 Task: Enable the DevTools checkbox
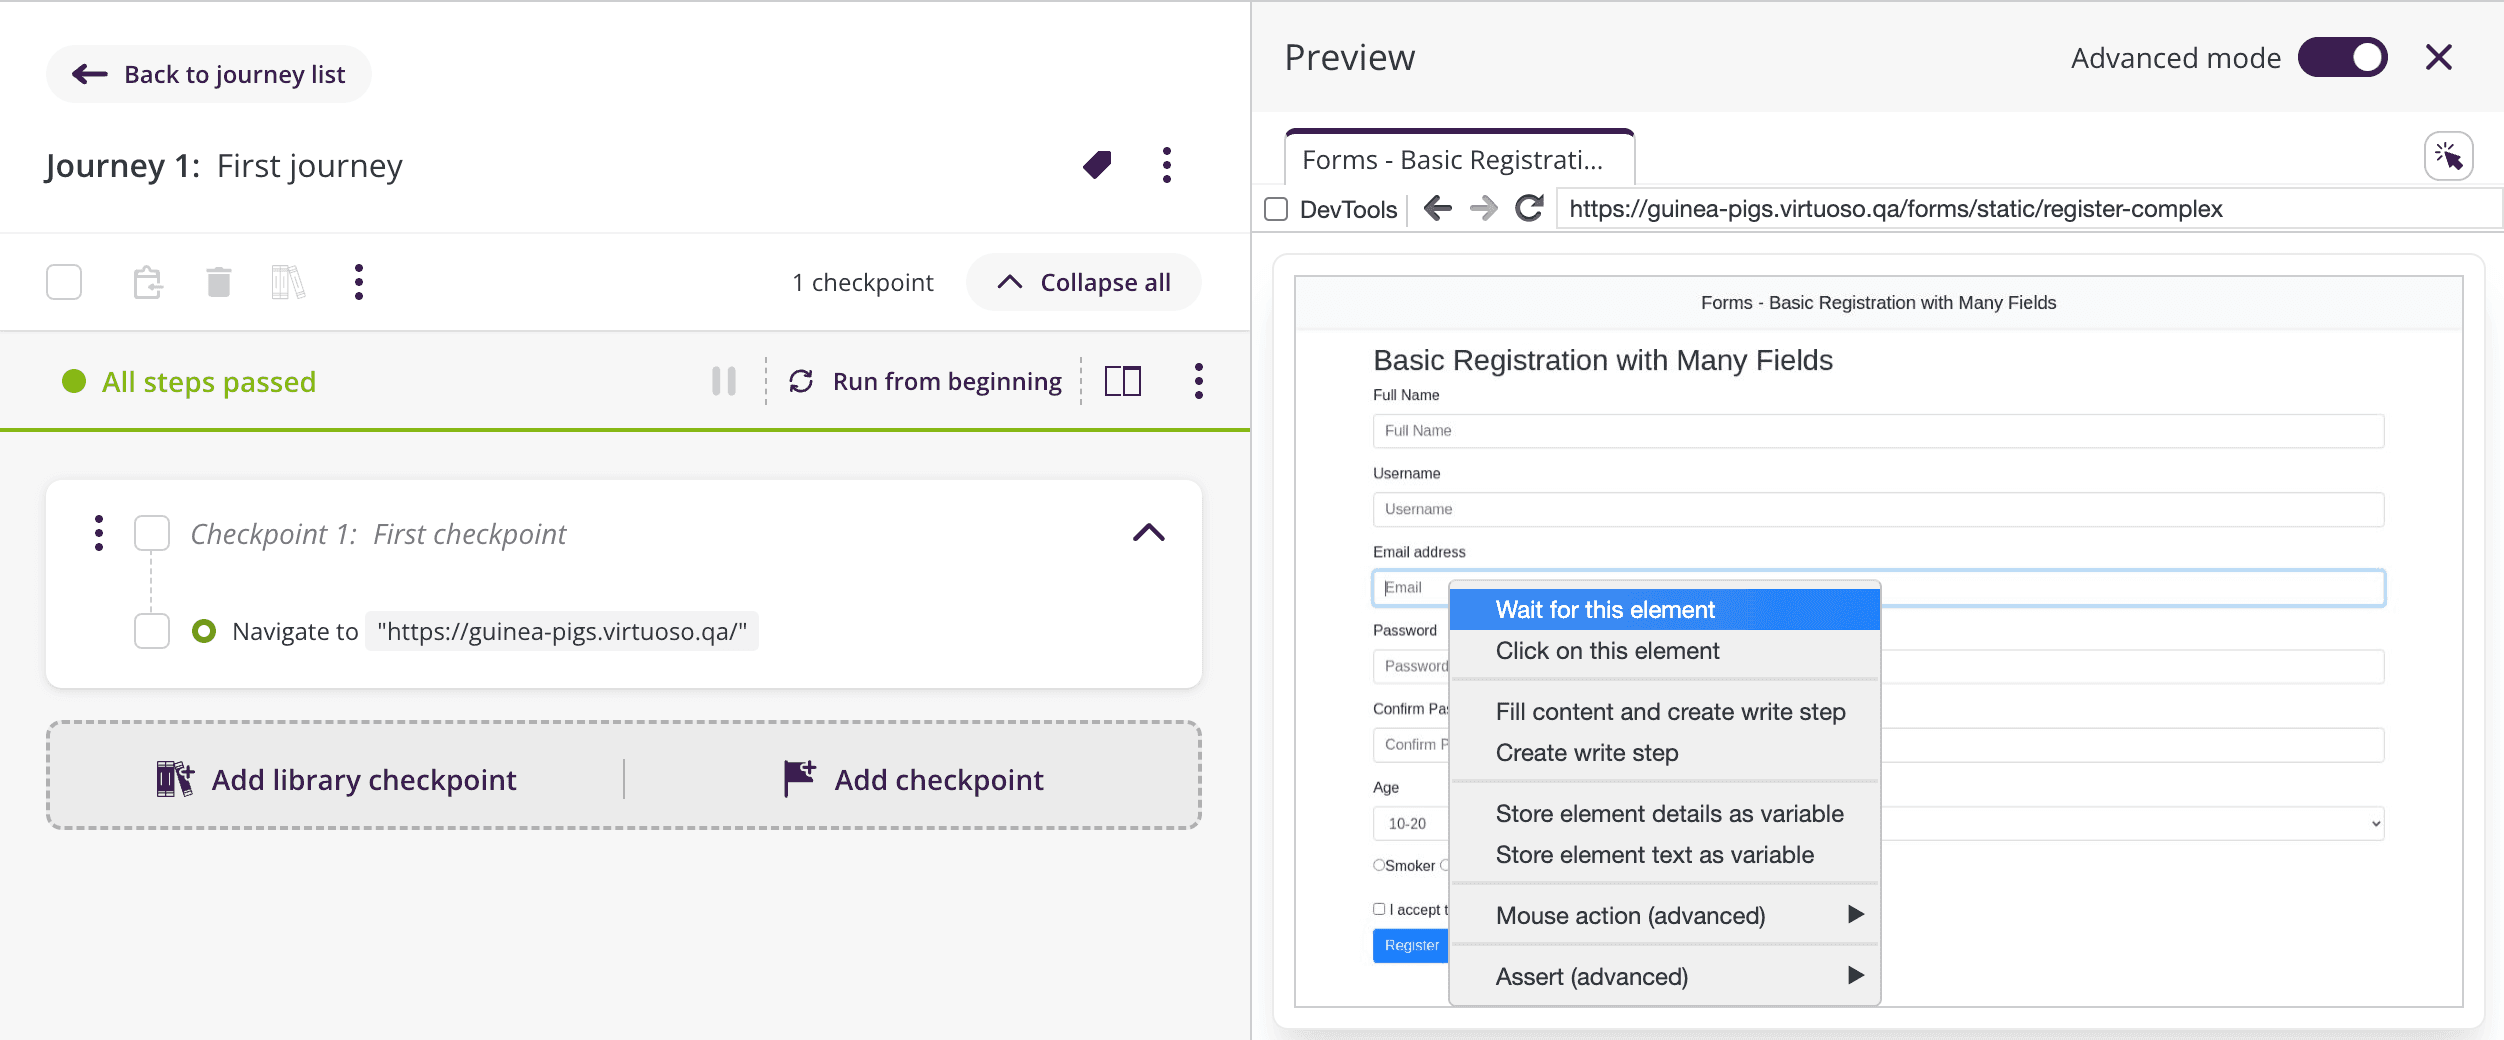[1276, 209]
